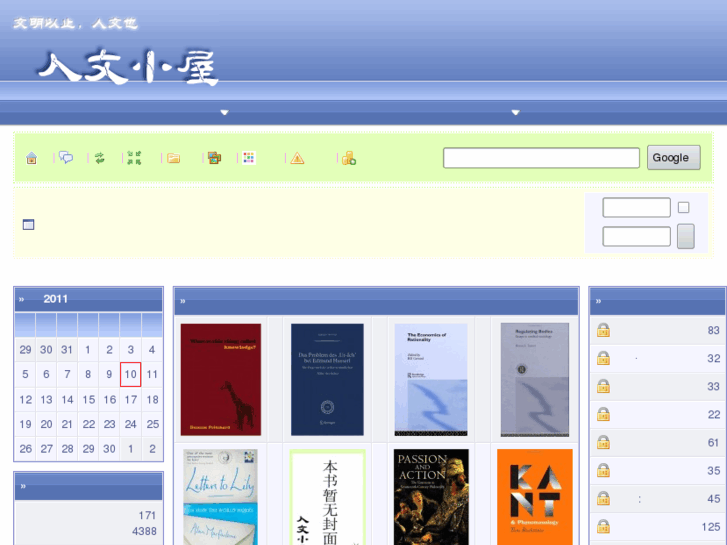Click the 4388 count in statistics panel
The width and height of the screenshot is (727, 545).
[144, 531]
